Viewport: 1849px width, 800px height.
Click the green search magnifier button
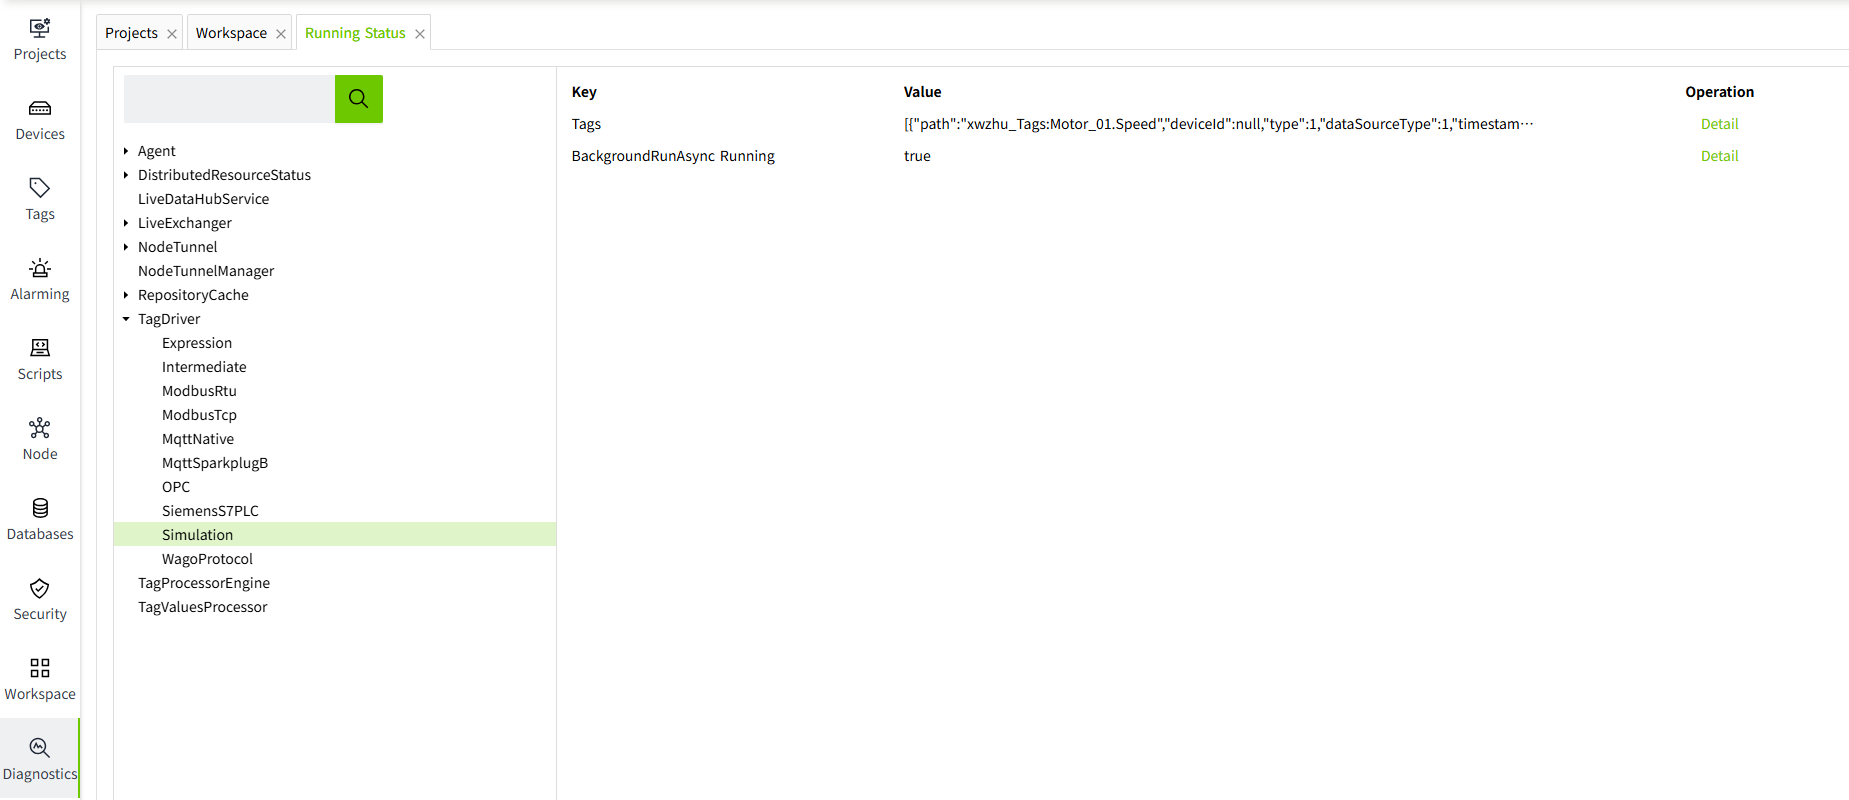pos(359,99)
